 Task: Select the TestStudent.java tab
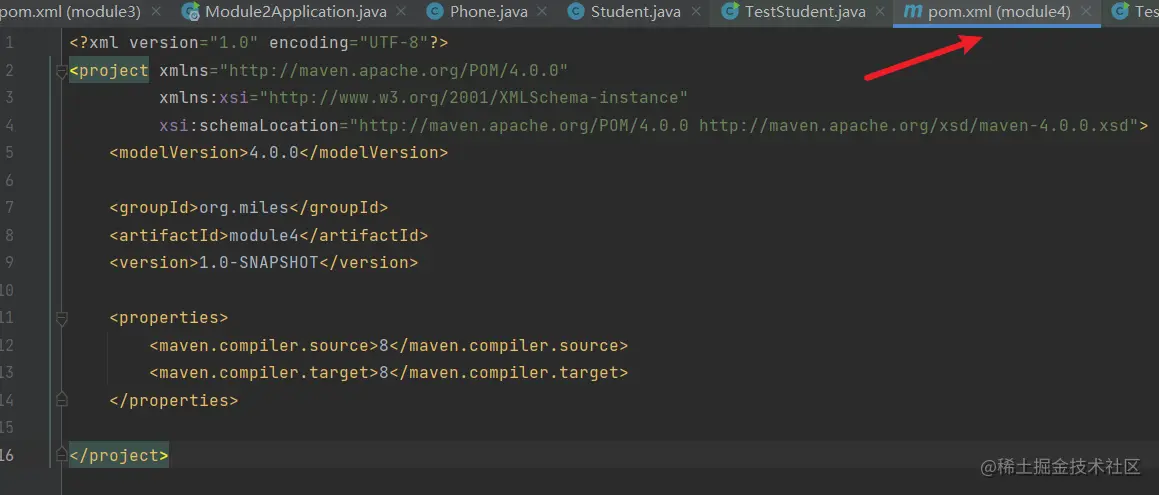(x=805, y=12)
